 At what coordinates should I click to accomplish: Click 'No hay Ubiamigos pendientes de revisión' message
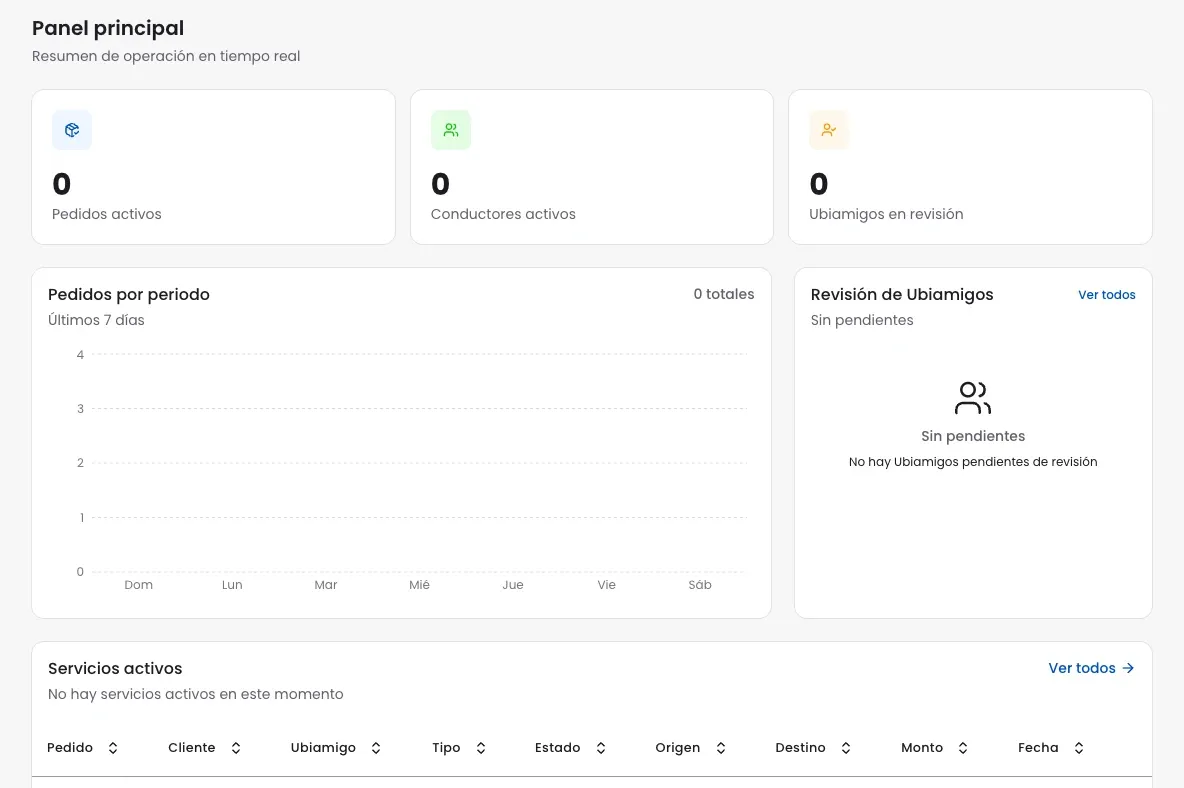[x=973, y=462]
